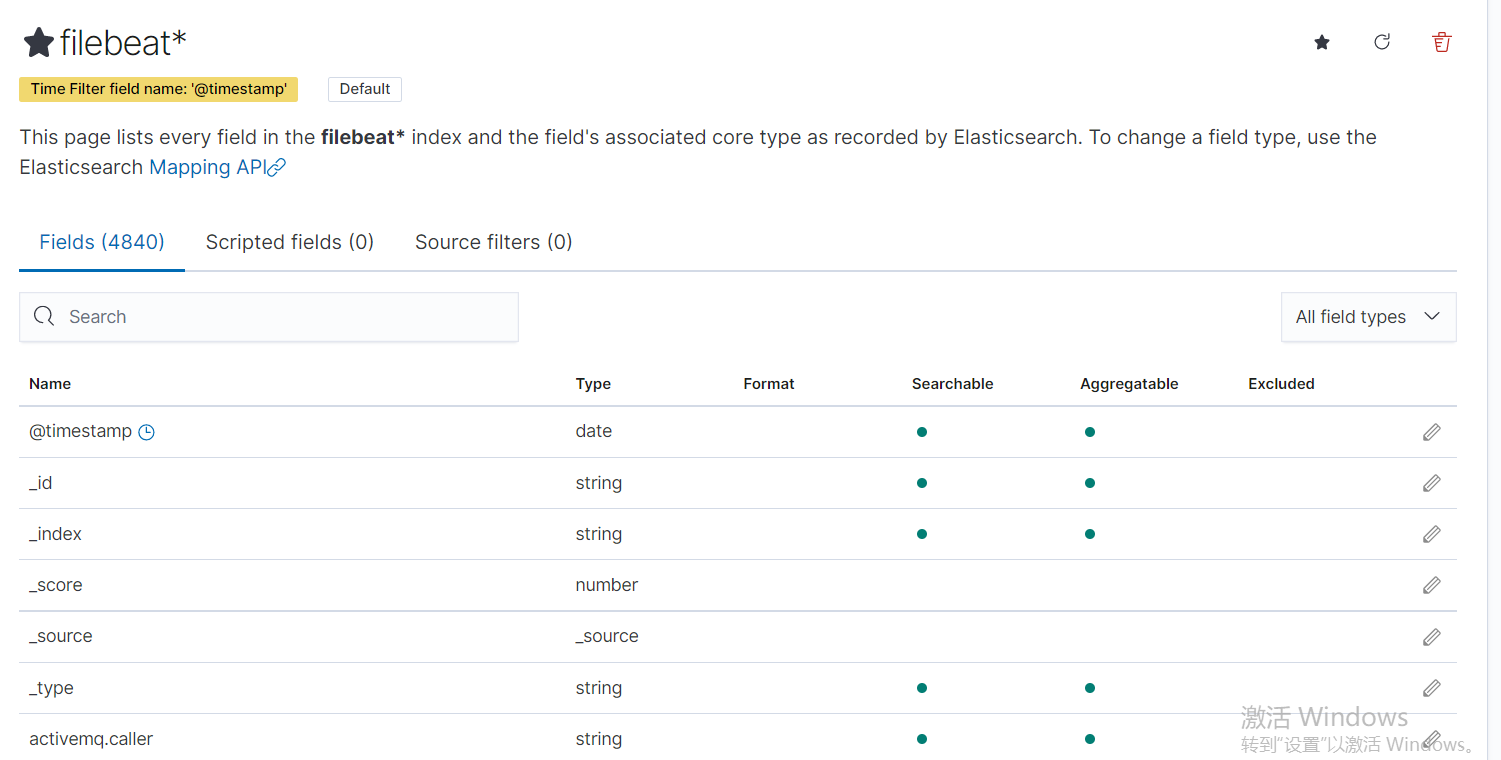Set filebeat* as default index via star icon

(x=1322, y=42)
